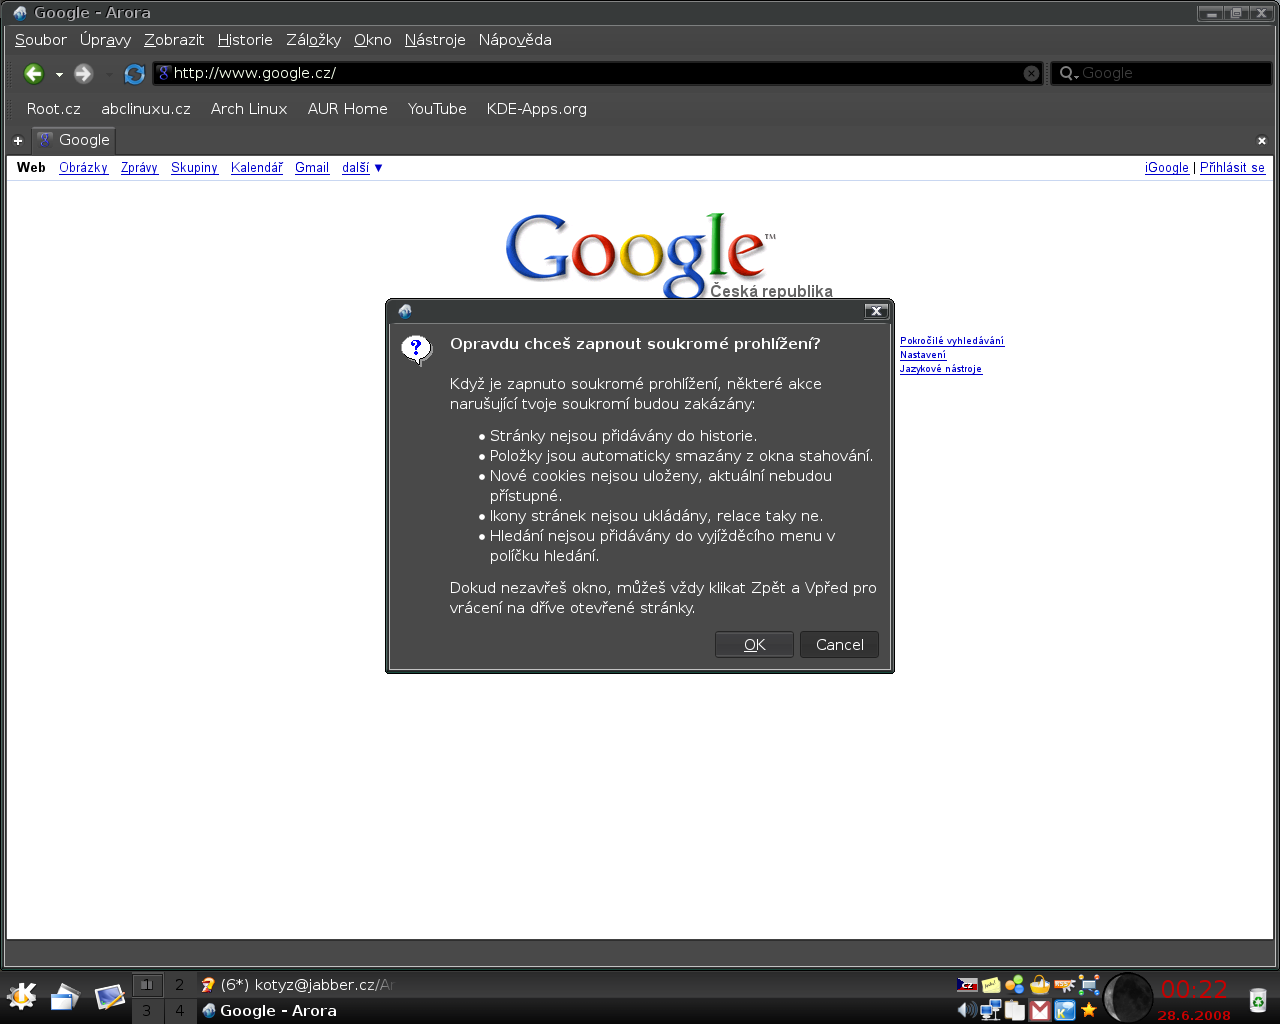Click the CZ keyboard layout flag

pos(967,985)
